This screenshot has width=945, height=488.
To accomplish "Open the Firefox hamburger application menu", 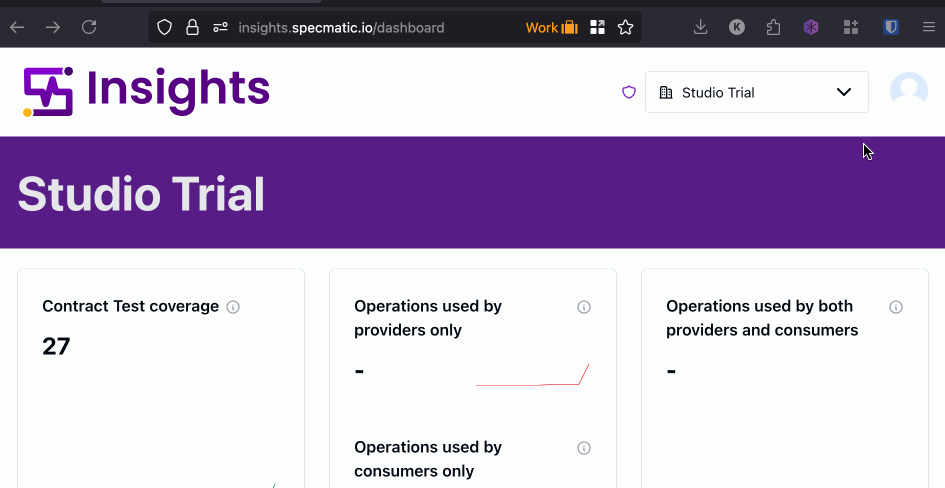I will click(x=929, y=27).
